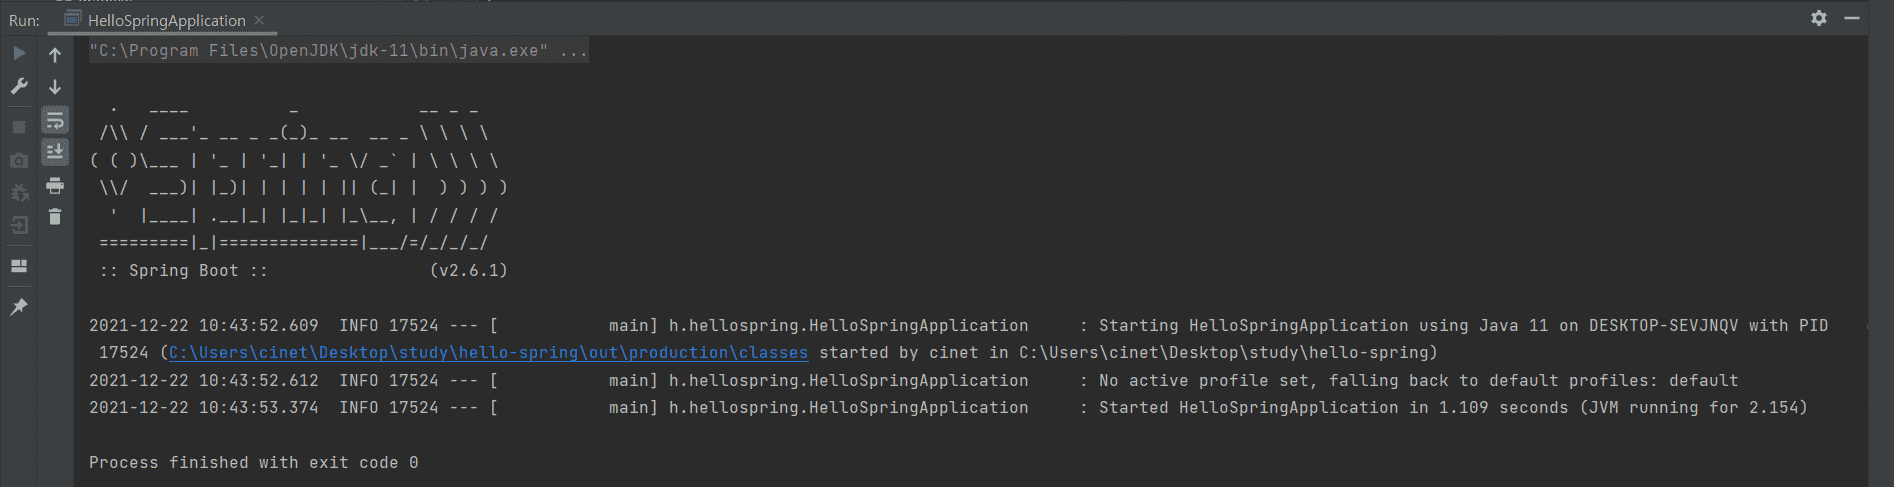Open run configuration wrench settings
This screenshot has height=487, width=1894.
19,87
